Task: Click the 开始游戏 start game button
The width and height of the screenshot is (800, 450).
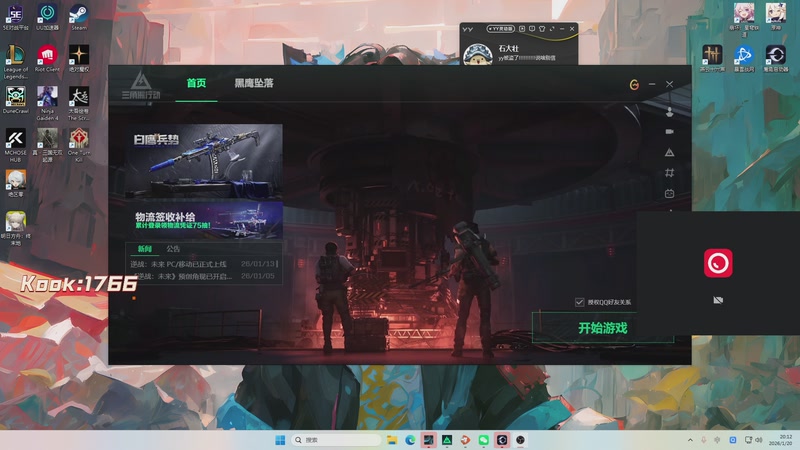Action: point(603,328)
